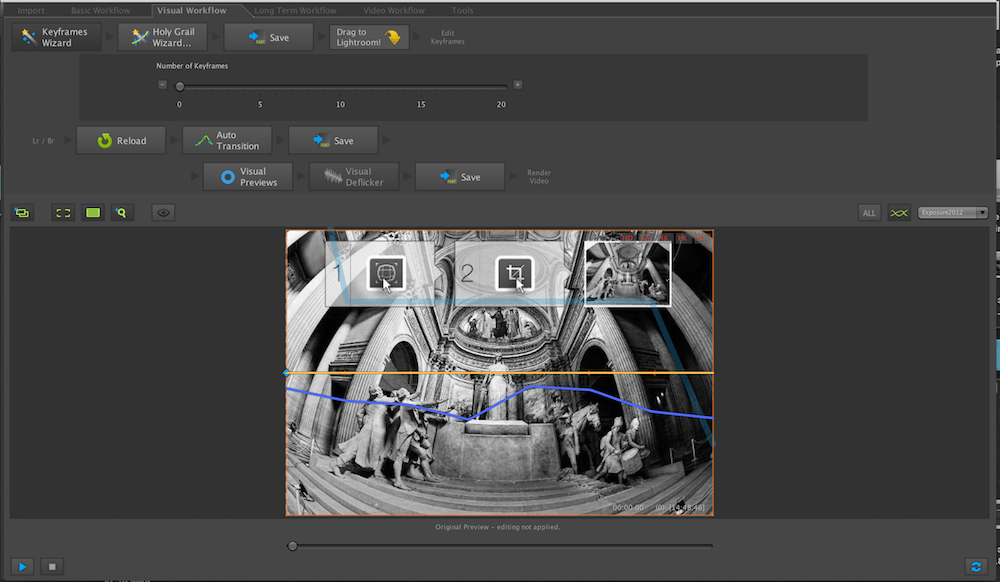
Task: Select the Visual Workflow tab
Action: (x=191, y=10)
